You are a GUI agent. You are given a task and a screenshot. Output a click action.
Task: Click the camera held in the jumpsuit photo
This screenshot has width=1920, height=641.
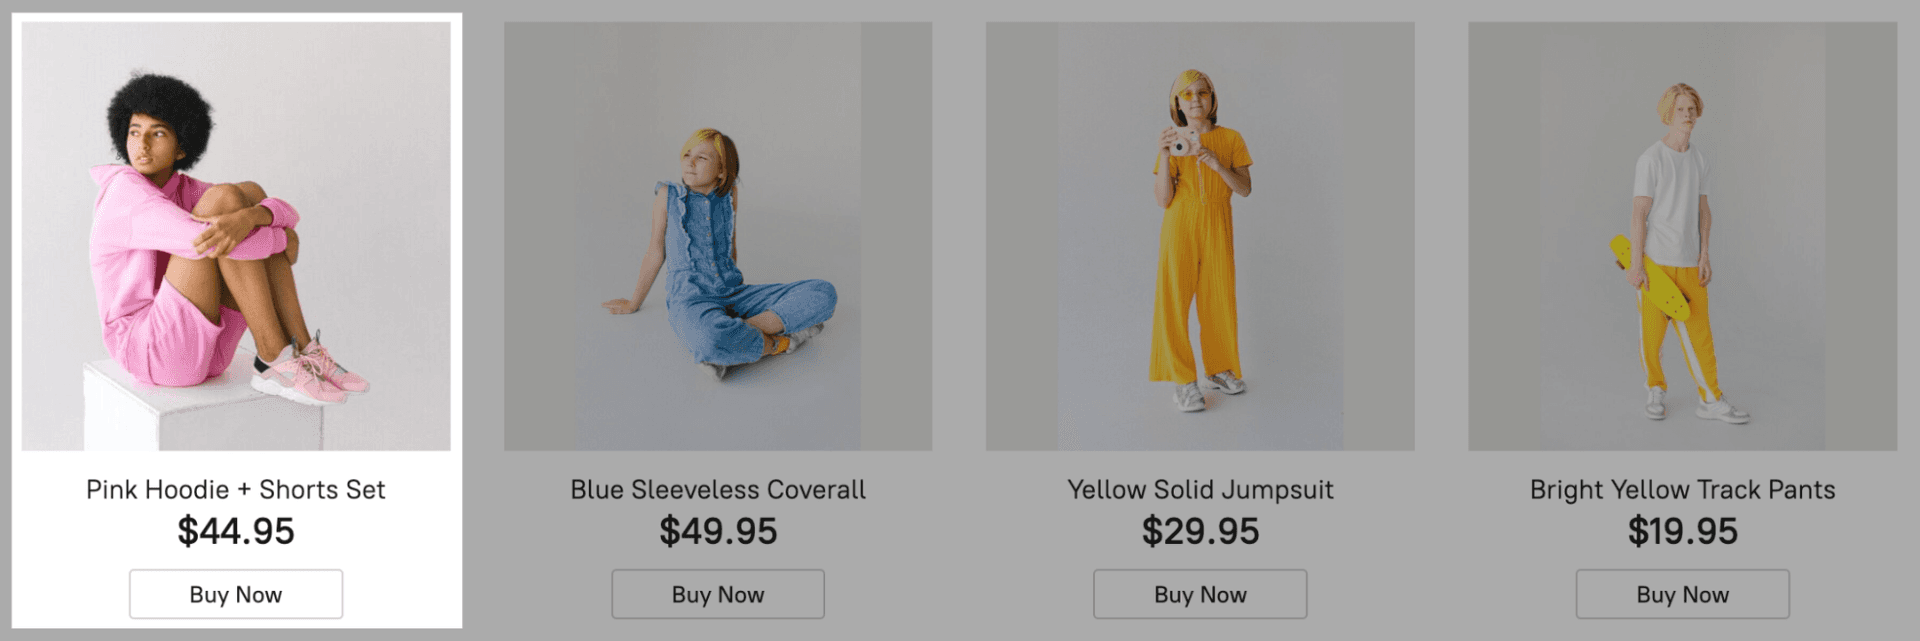1184,142
